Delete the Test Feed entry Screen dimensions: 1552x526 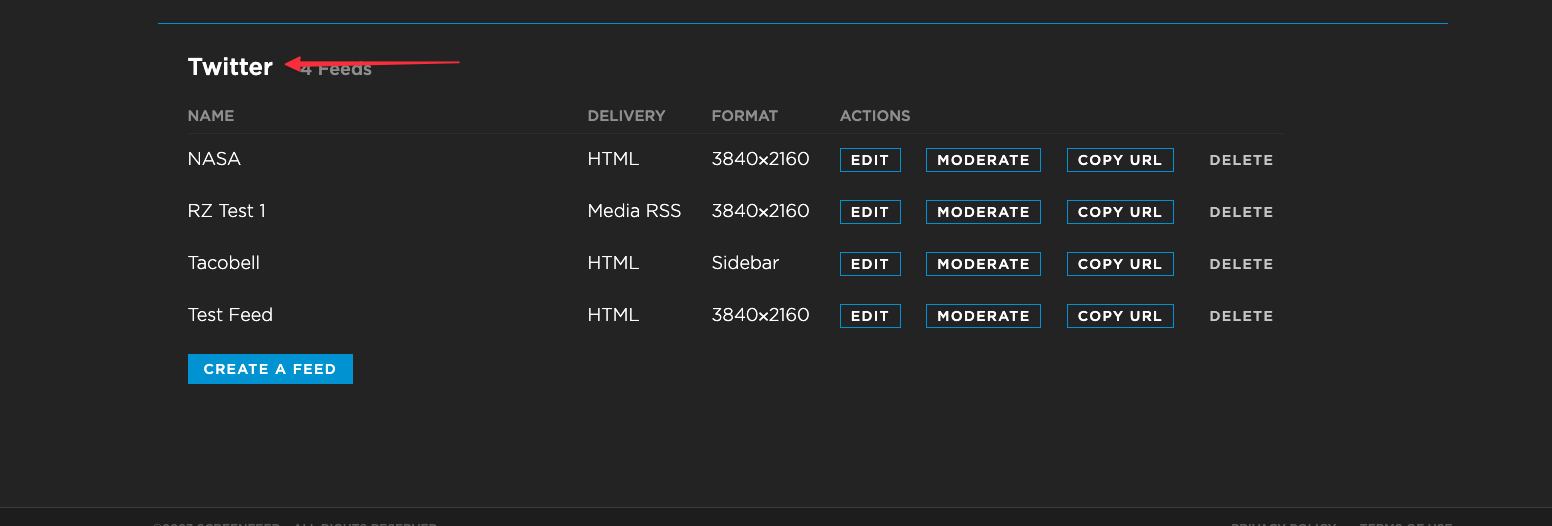(x=1241, y=316)
